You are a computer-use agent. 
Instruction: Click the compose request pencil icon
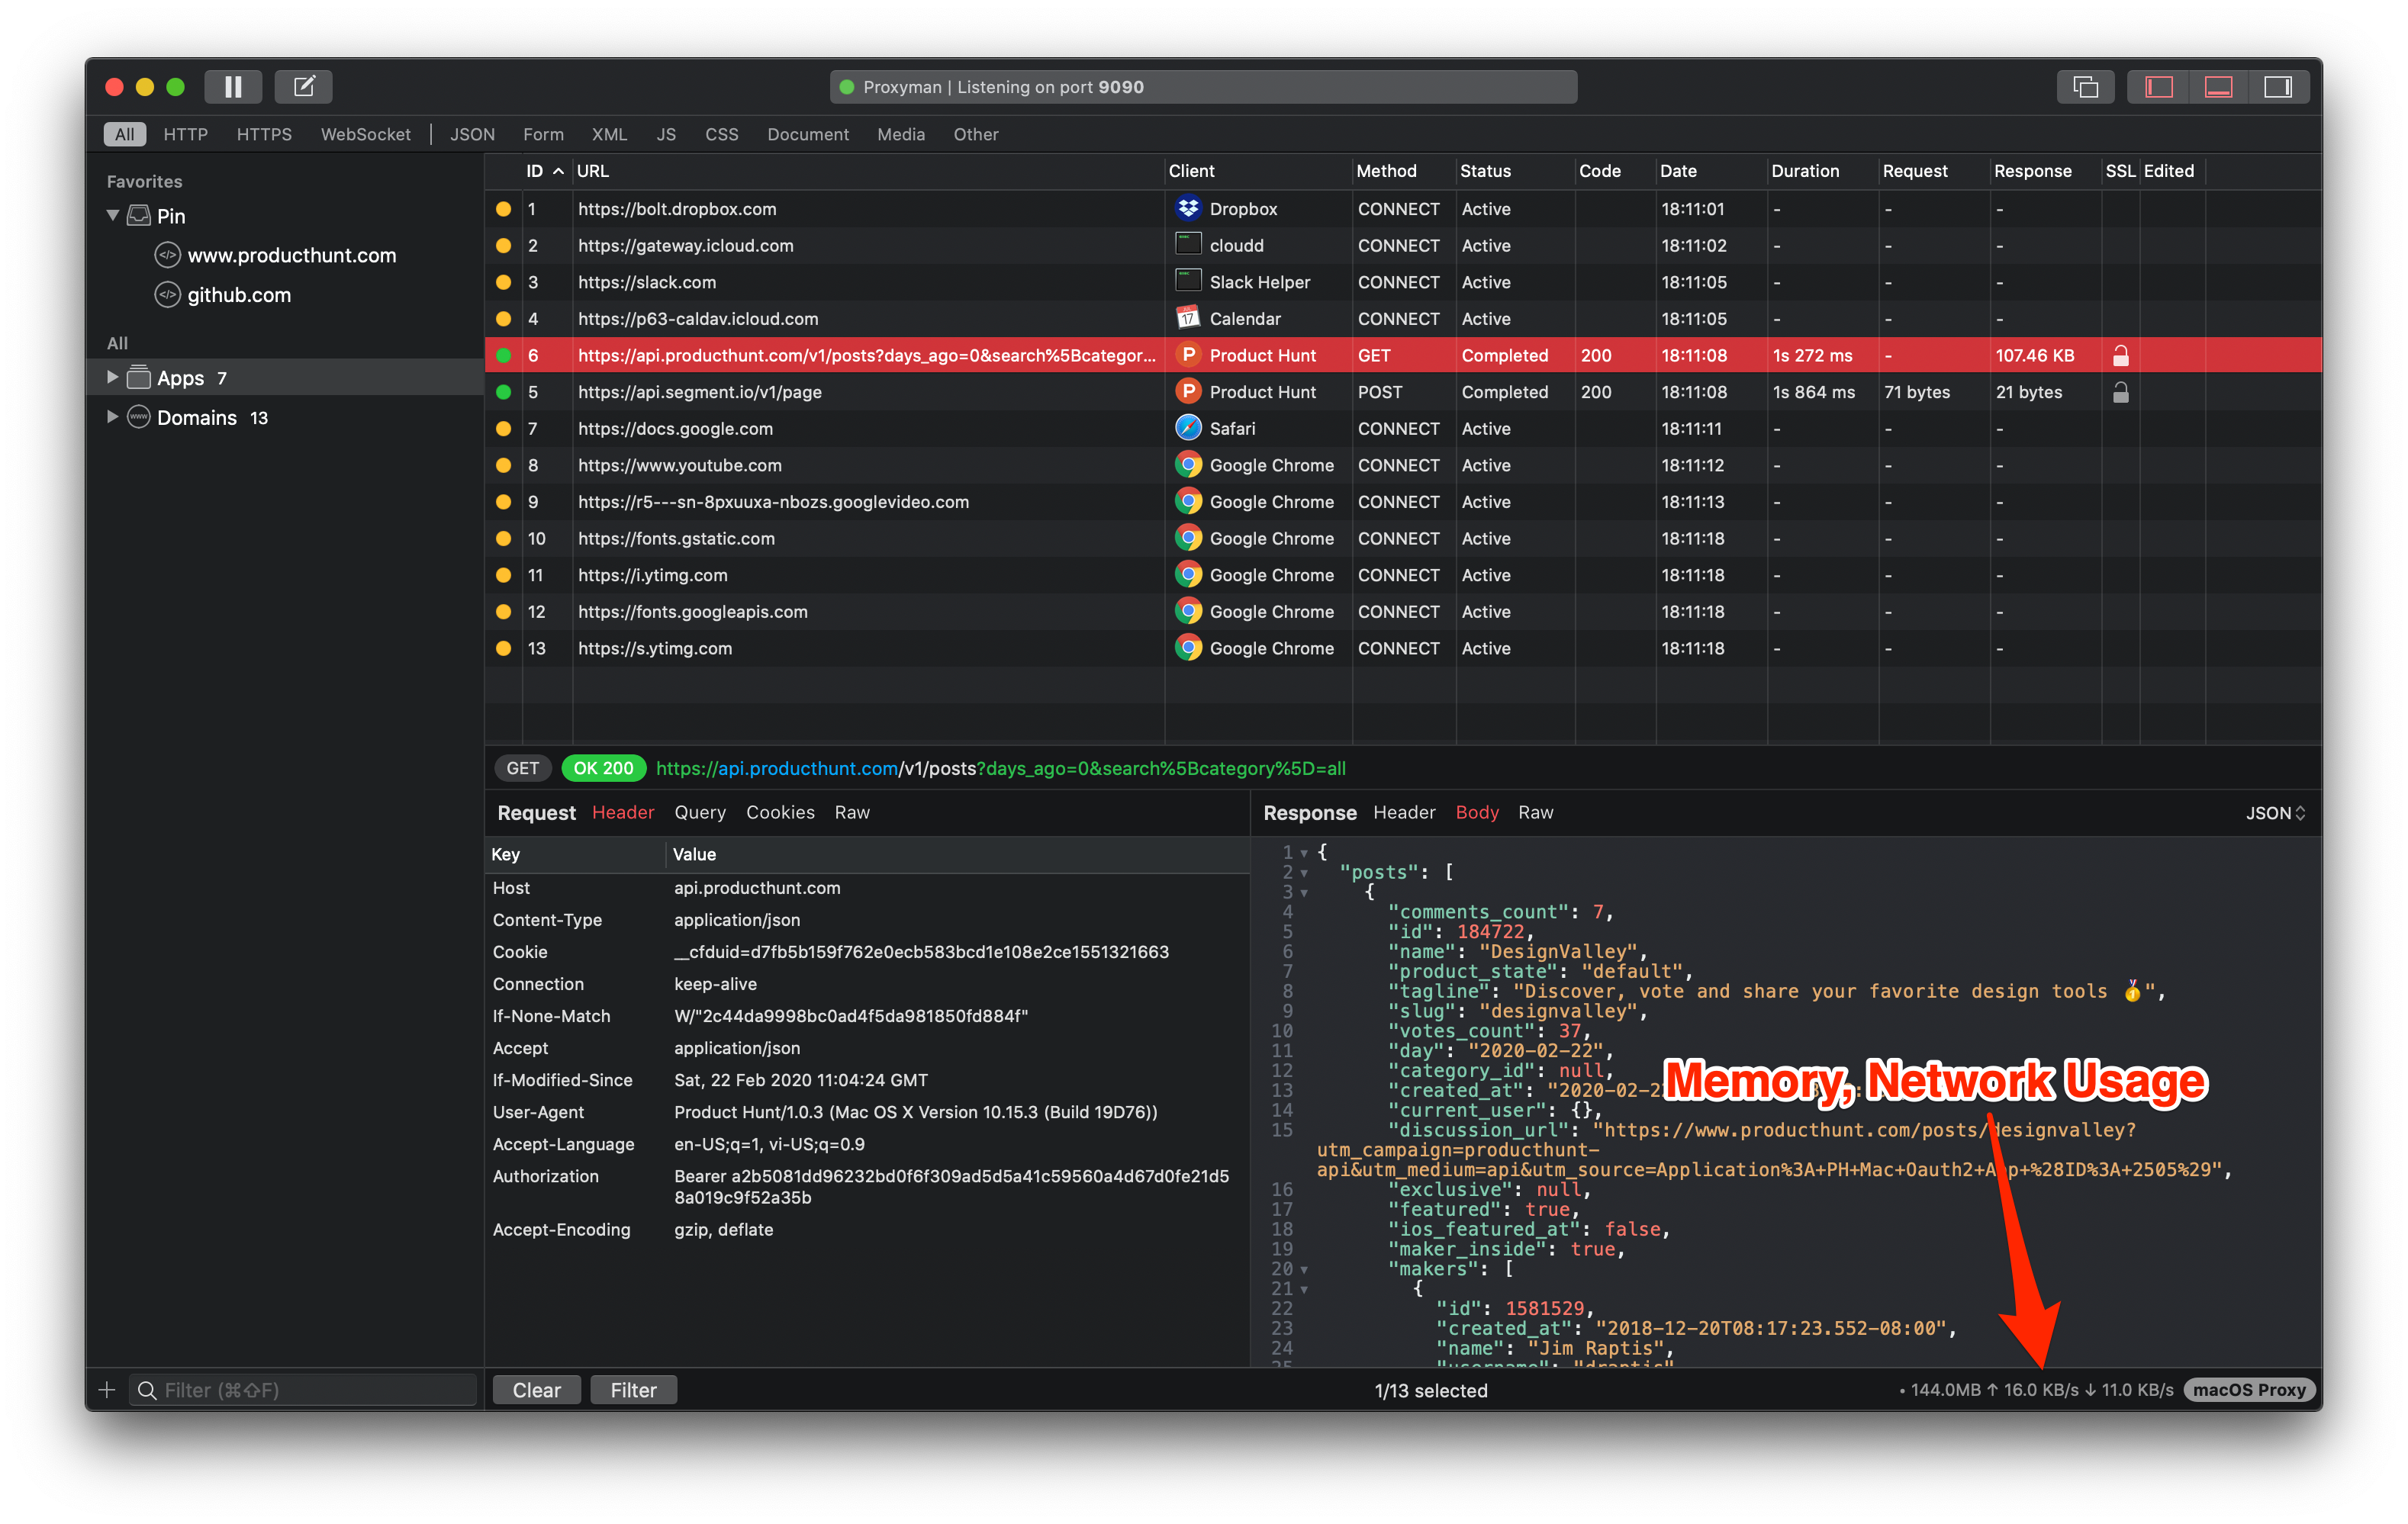304,87
